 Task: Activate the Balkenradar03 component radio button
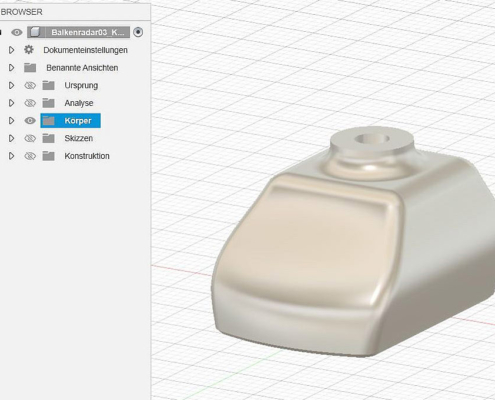[x=138, y=32]
